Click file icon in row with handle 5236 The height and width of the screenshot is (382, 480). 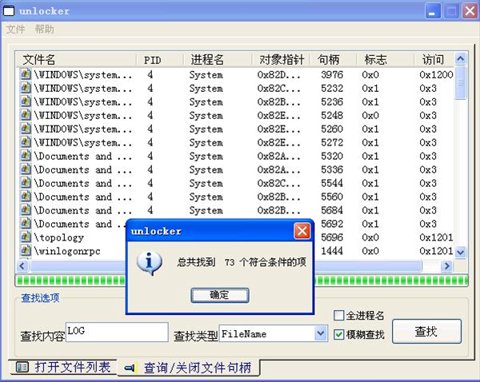(x=25, y=101)
